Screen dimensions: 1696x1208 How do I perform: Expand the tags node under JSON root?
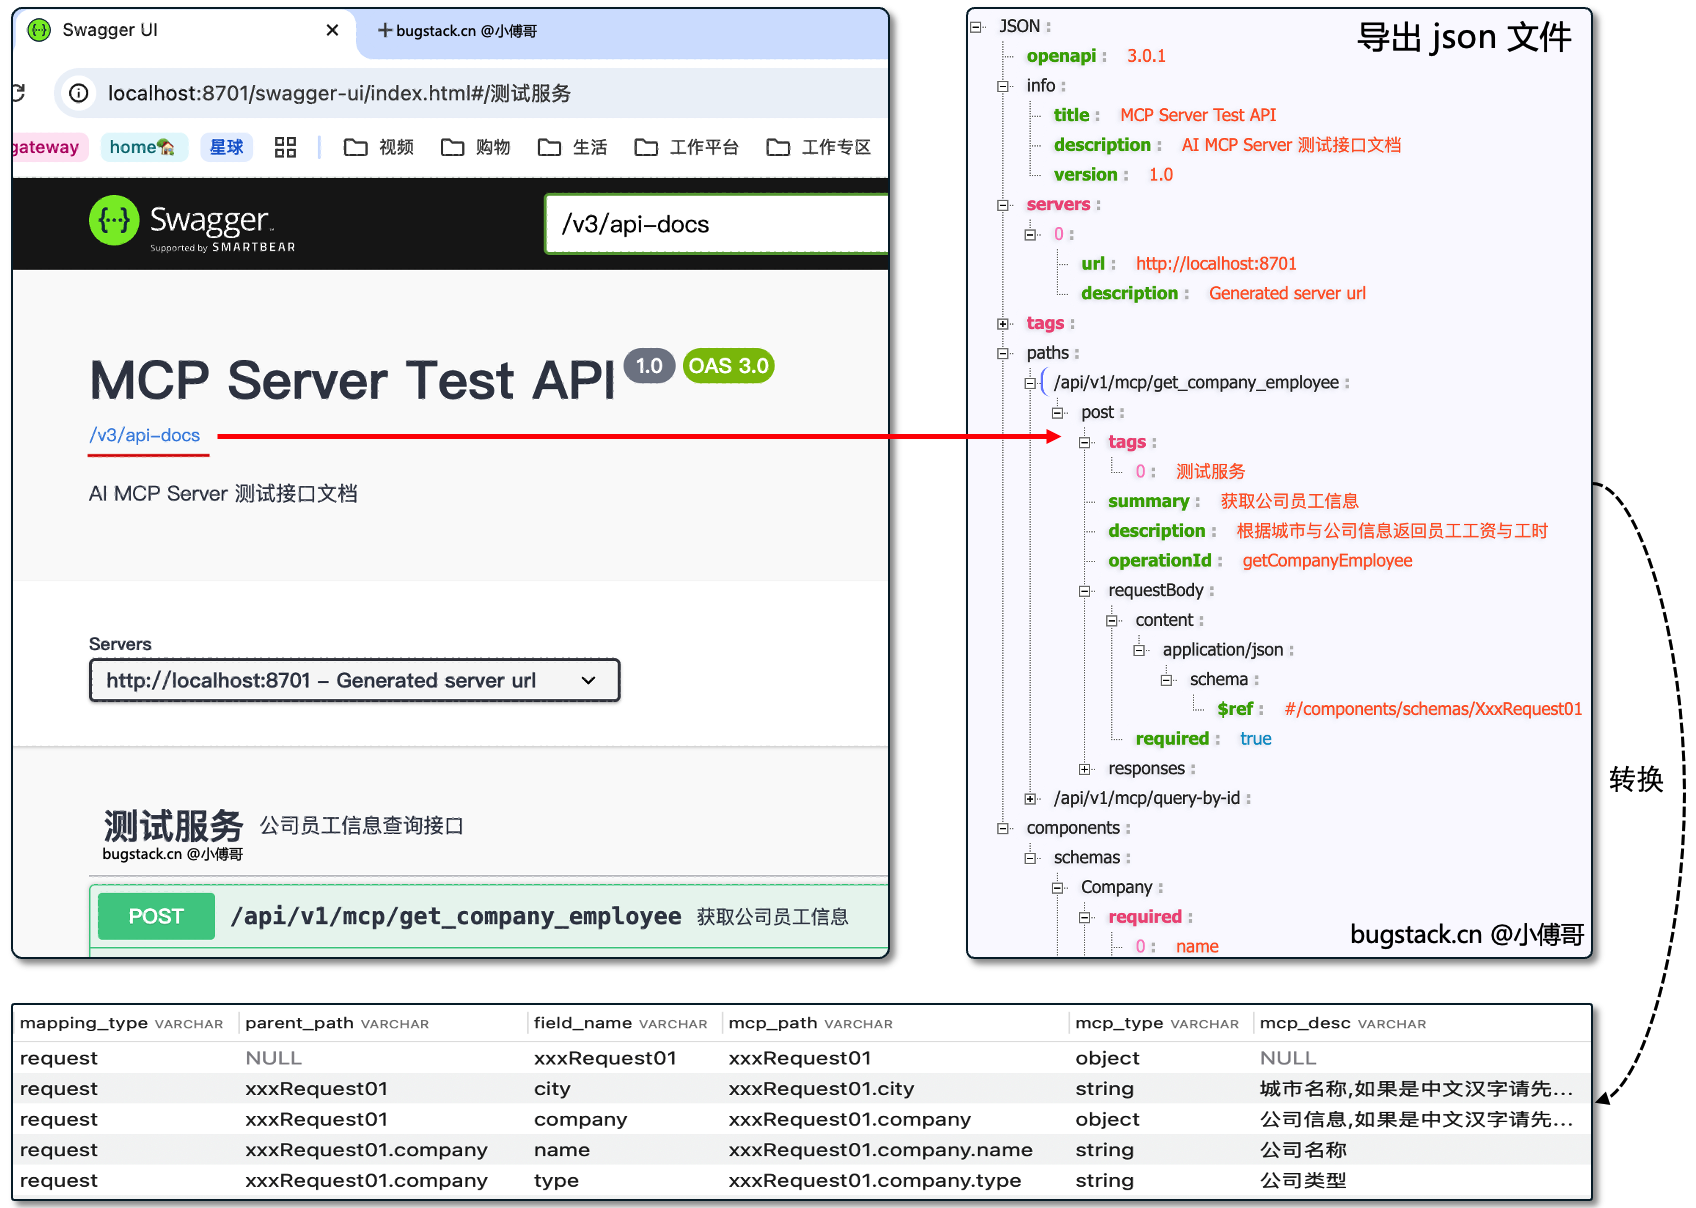pyautogui.click(x=1003, y=324)
